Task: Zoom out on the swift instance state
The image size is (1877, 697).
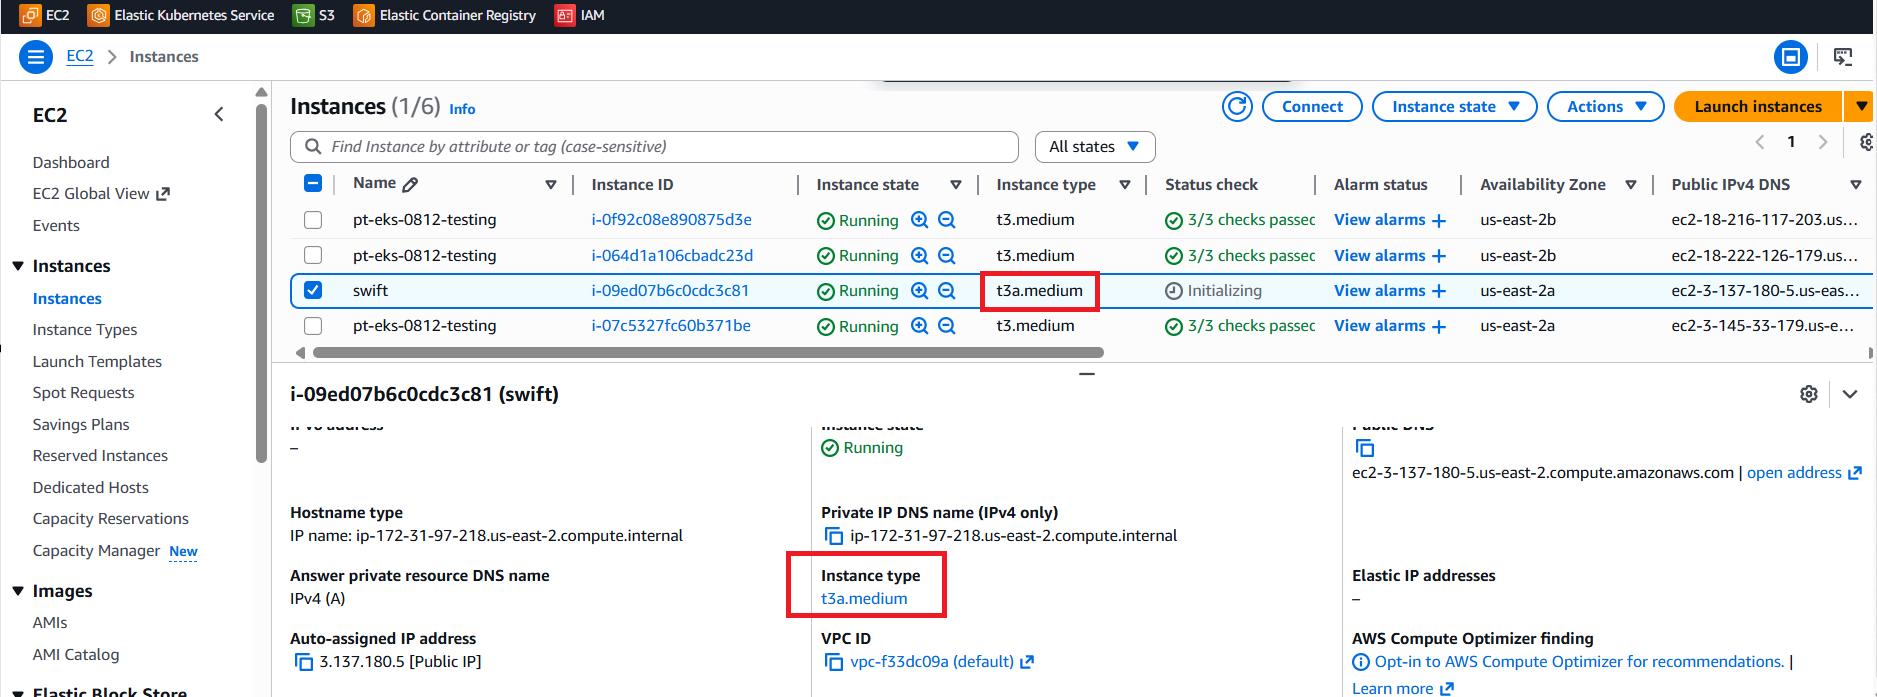Action: 947,291
